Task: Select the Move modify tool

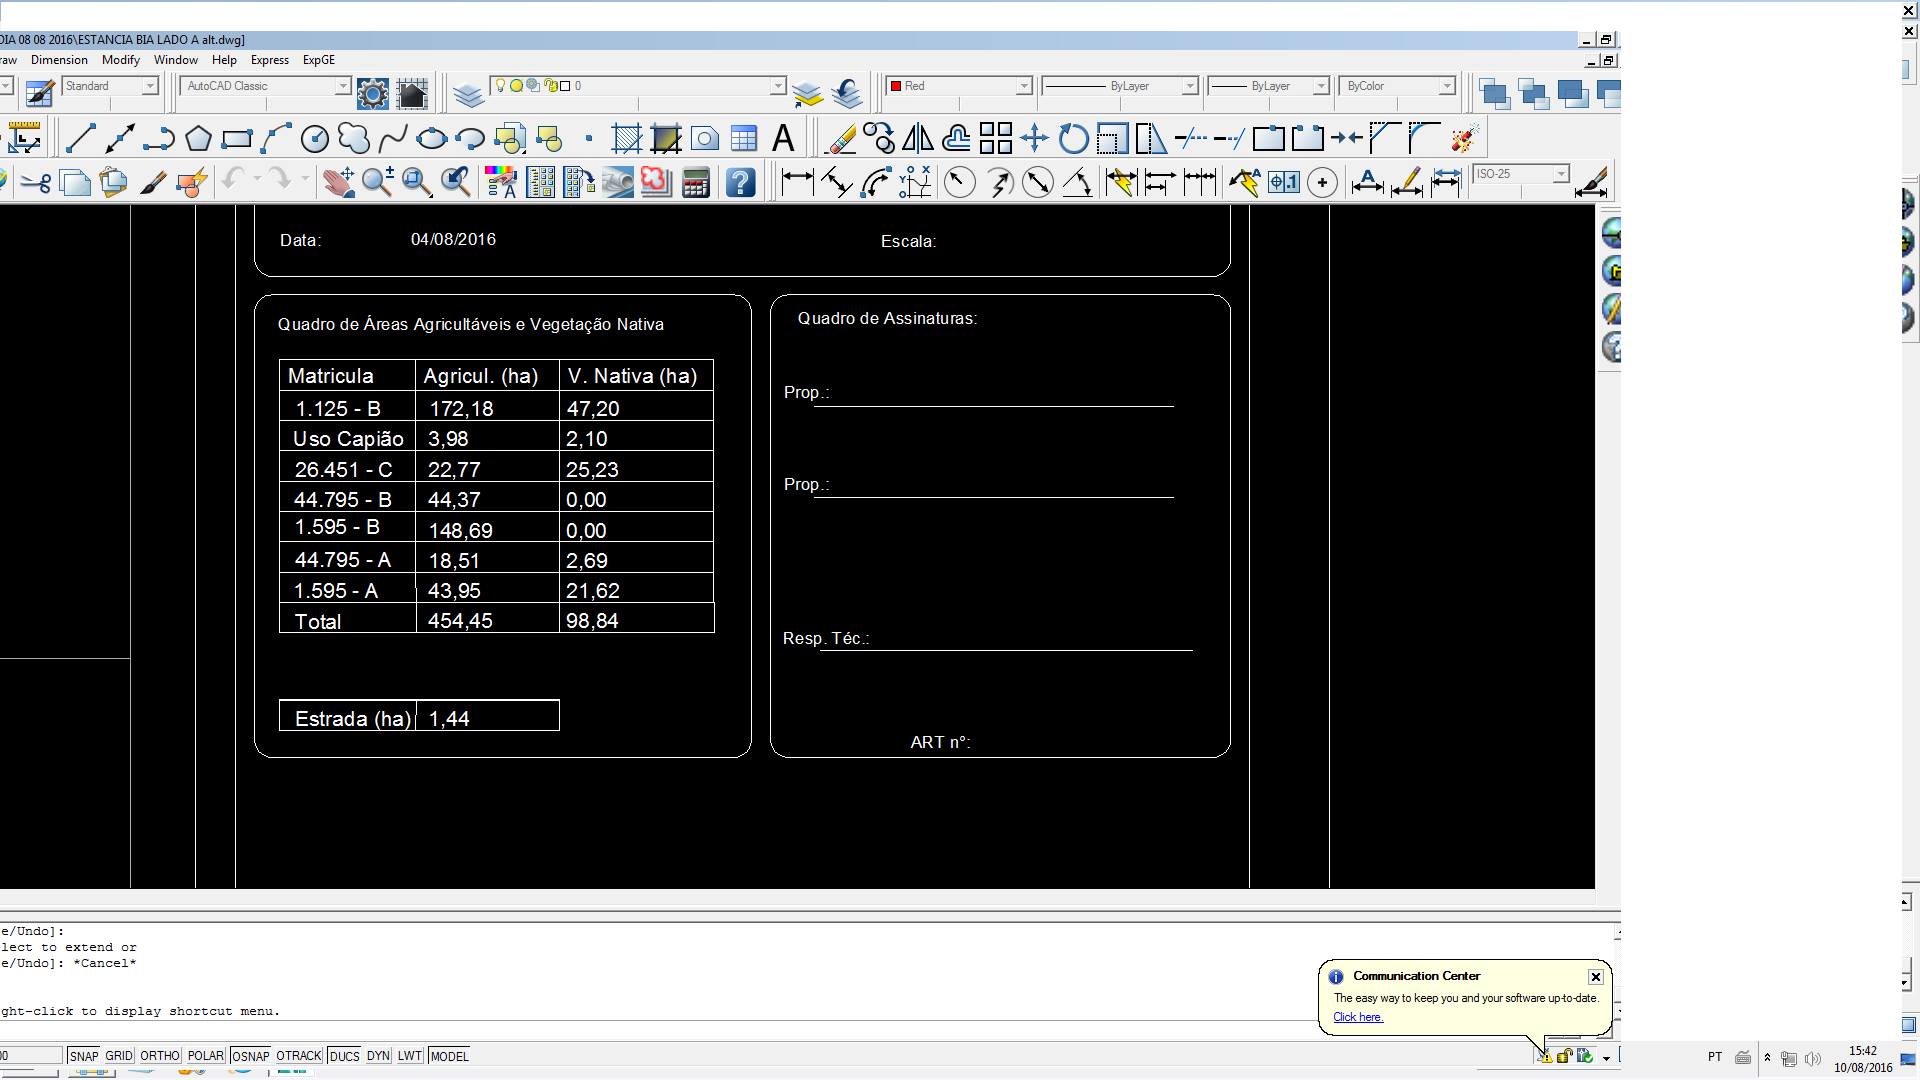Action: pos(1035,139)
